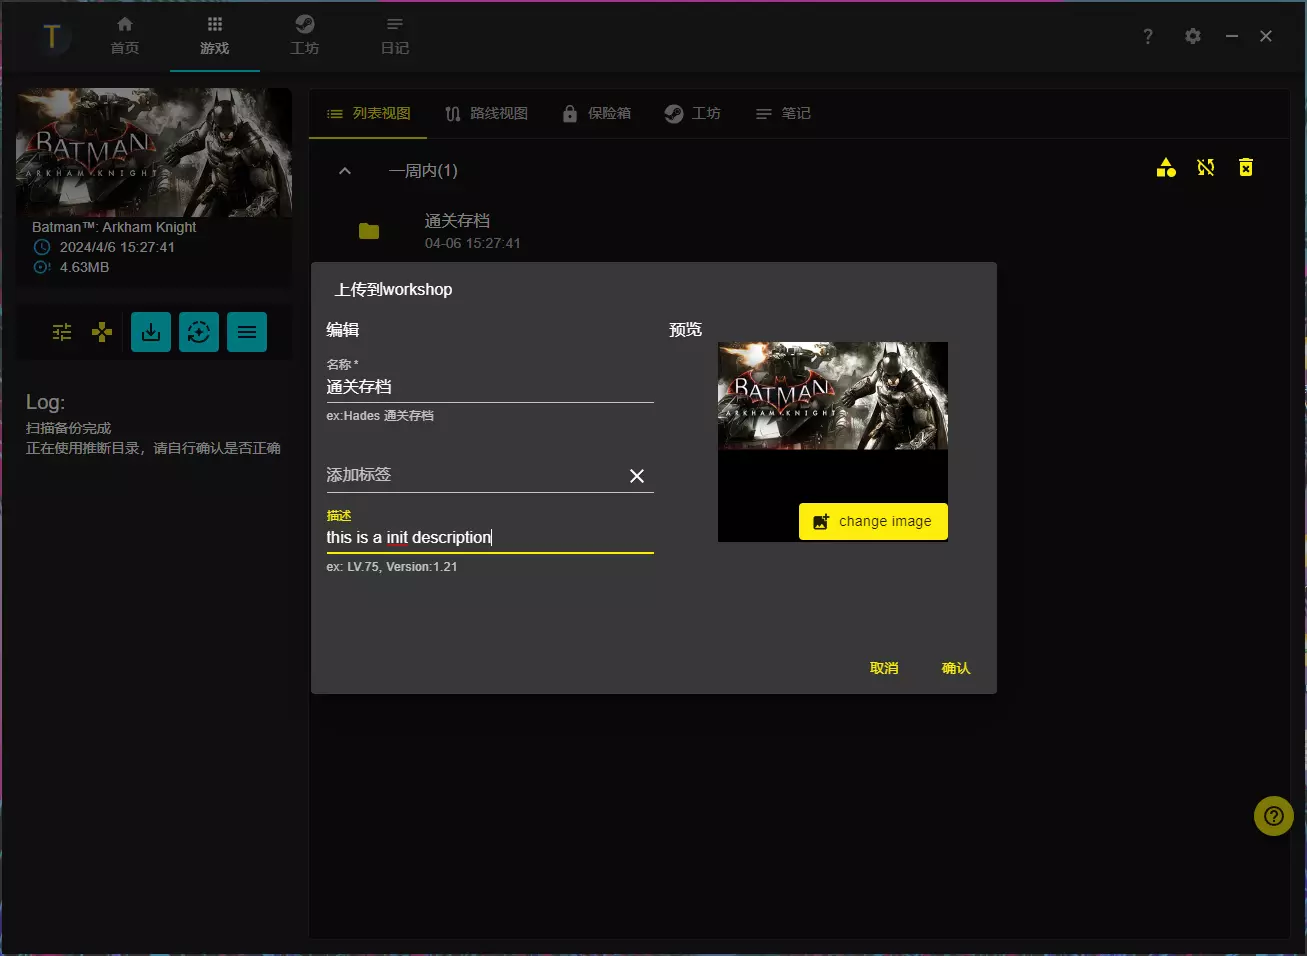Click the 2024/4/6 15:27:41 timestamp
This screenshot has height=956, width=1307.
(117, 247)
